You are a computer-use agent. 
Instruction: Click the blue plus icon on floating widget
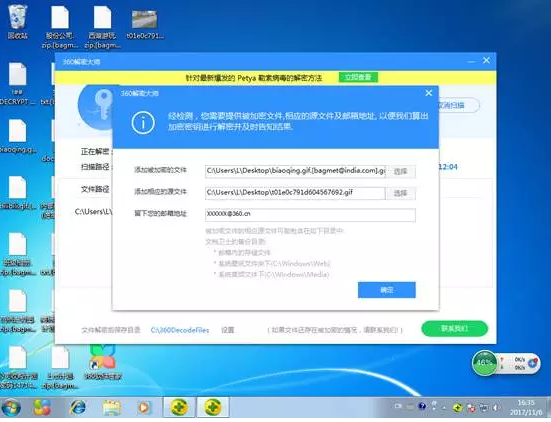(x=533, y=363)
